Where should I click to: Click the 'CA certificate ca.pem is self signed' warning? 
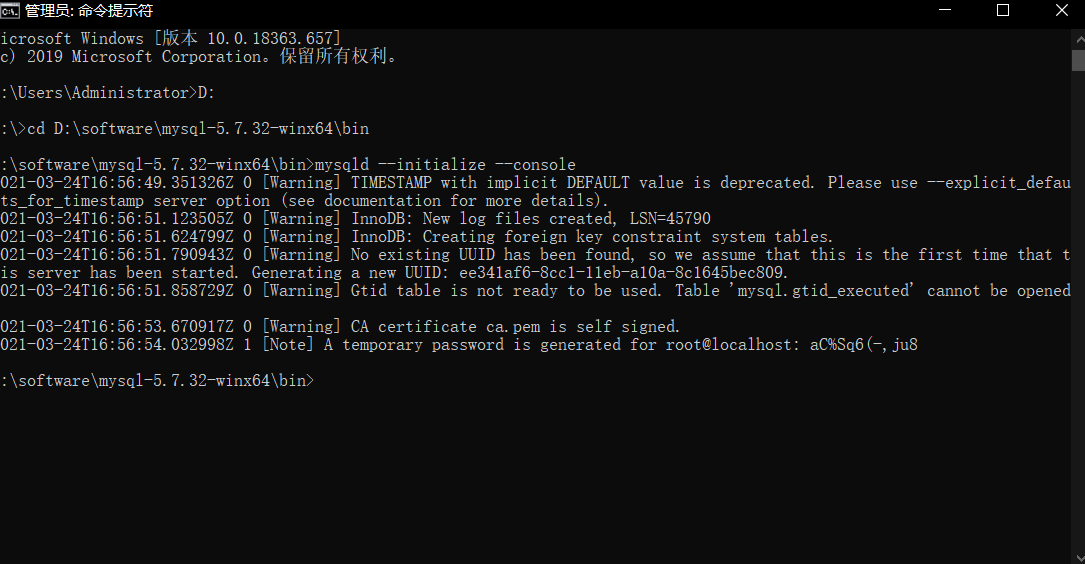point(516,327)
